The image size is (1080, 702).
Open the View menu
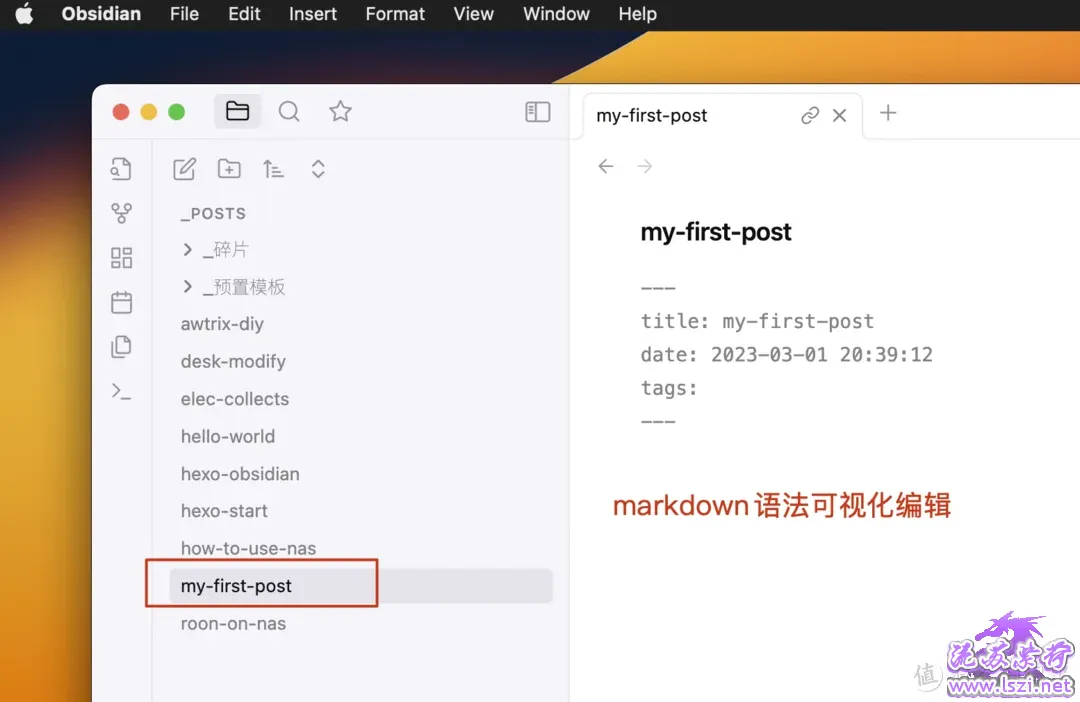click(474, 14)
